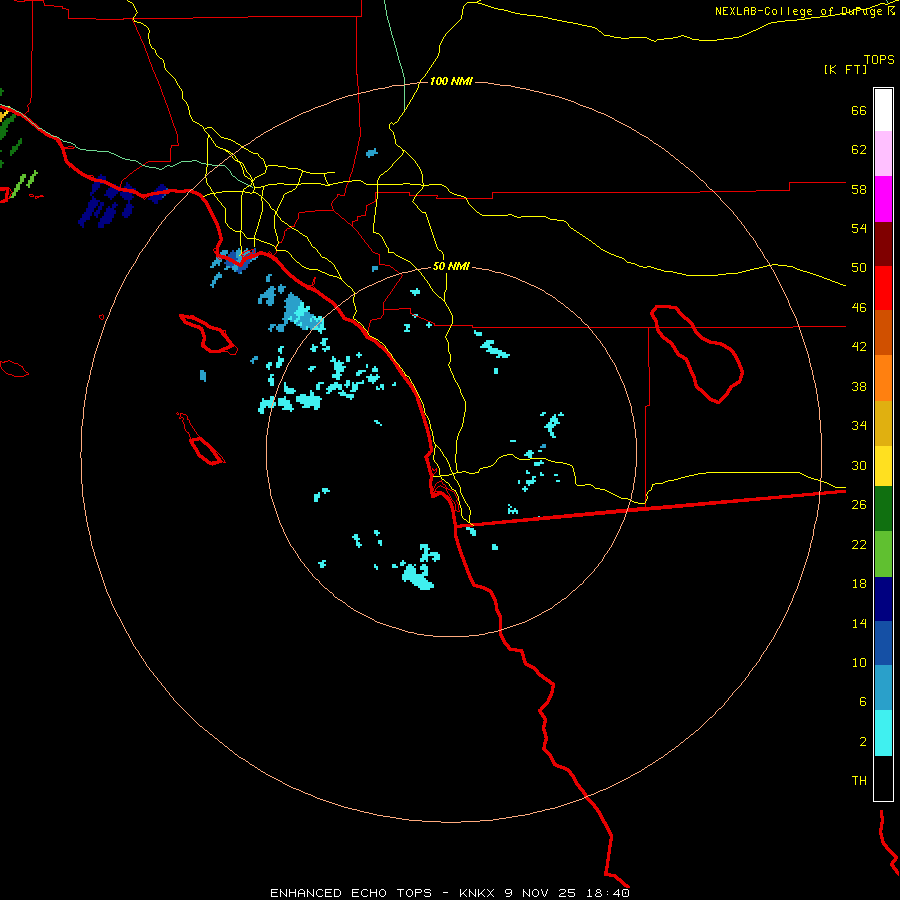Click the 'NEXLAB-College of DuPage' credit text
The image size is (900, 900).
click(x=800, y=11)
